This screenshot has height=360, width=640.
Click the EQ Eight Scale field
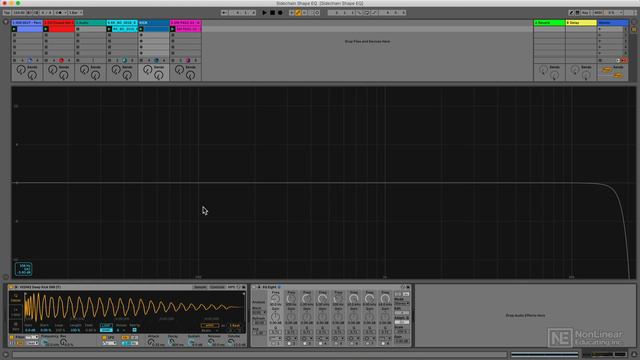coord(402,332)
